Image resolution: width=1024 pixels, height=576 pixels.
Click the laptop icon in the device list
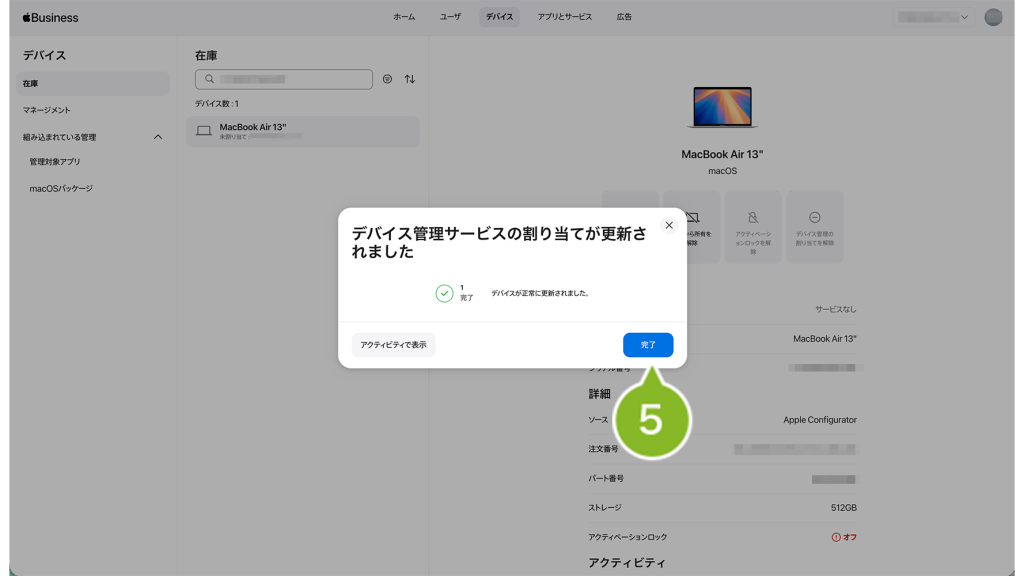tap(204, 131)
